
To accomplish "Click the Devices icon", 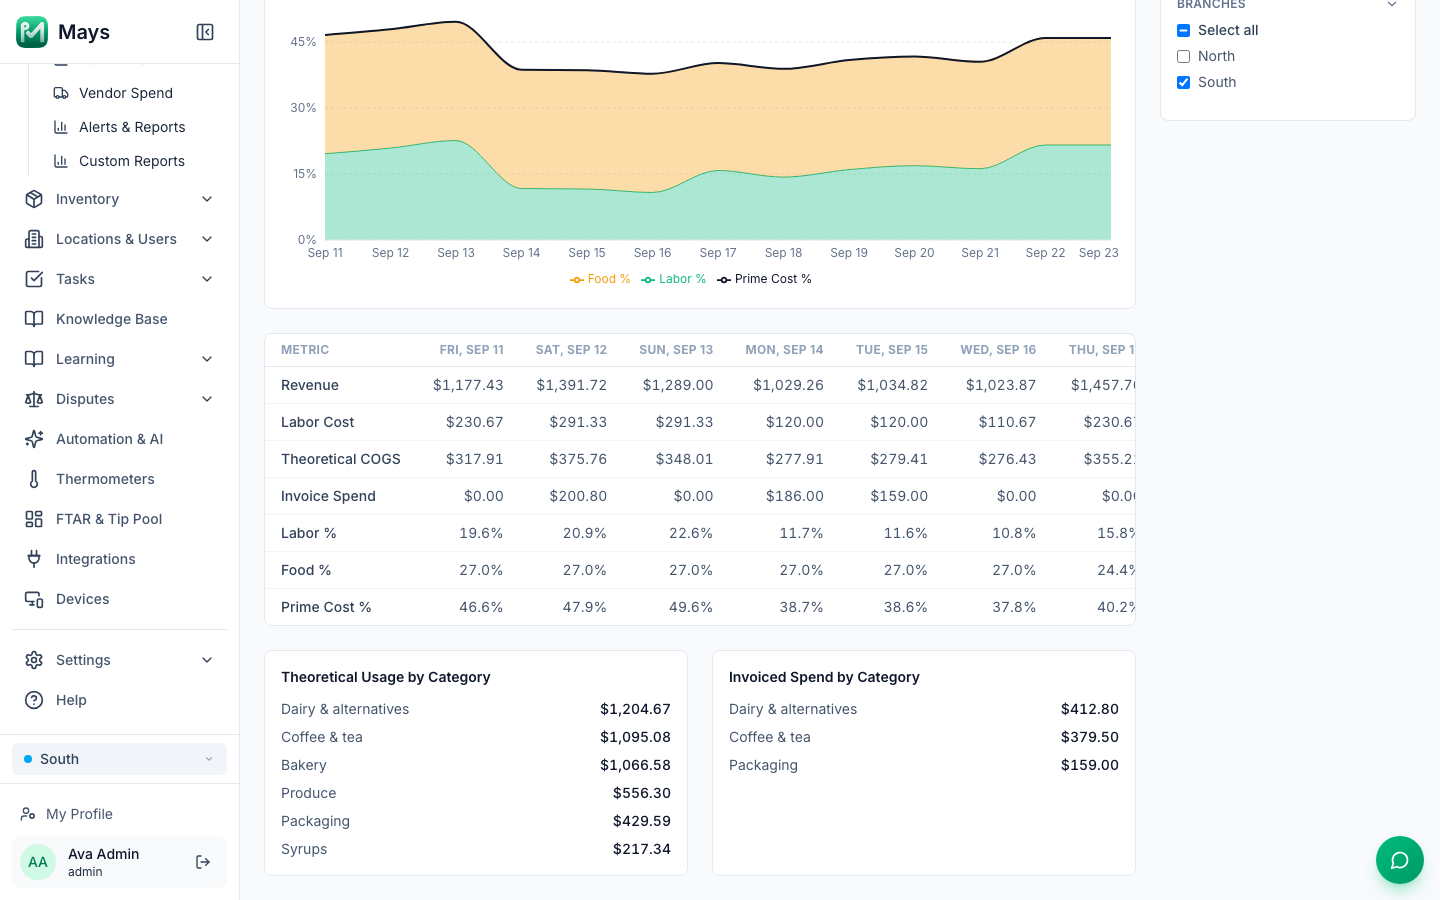I will (34, 599).
